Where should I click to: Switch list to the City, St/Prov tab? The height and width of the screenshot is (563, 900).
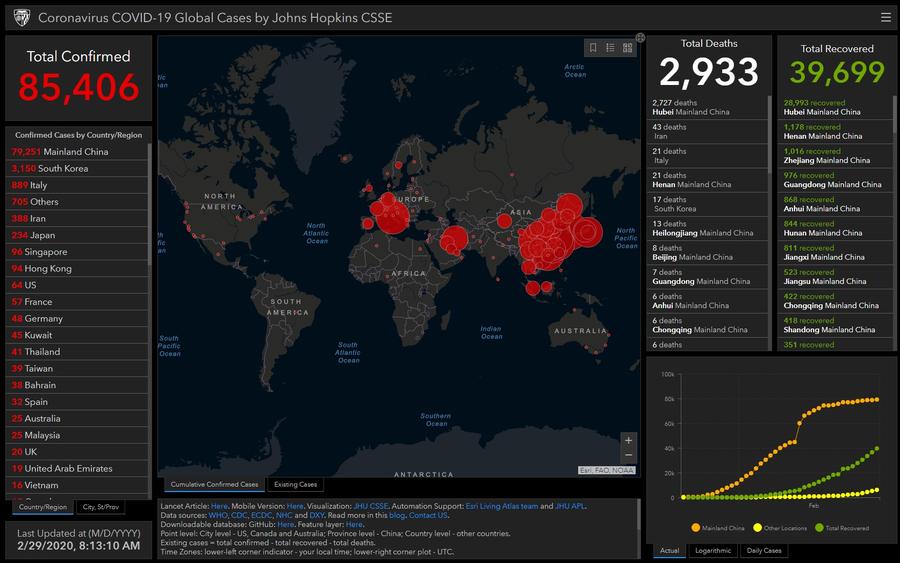point(100,507)
